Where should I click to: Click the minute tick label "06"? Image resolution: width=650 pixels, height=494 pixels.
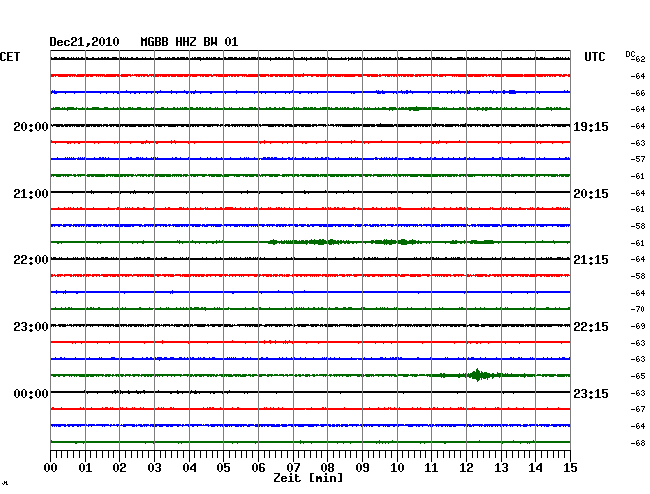(258, 468)
